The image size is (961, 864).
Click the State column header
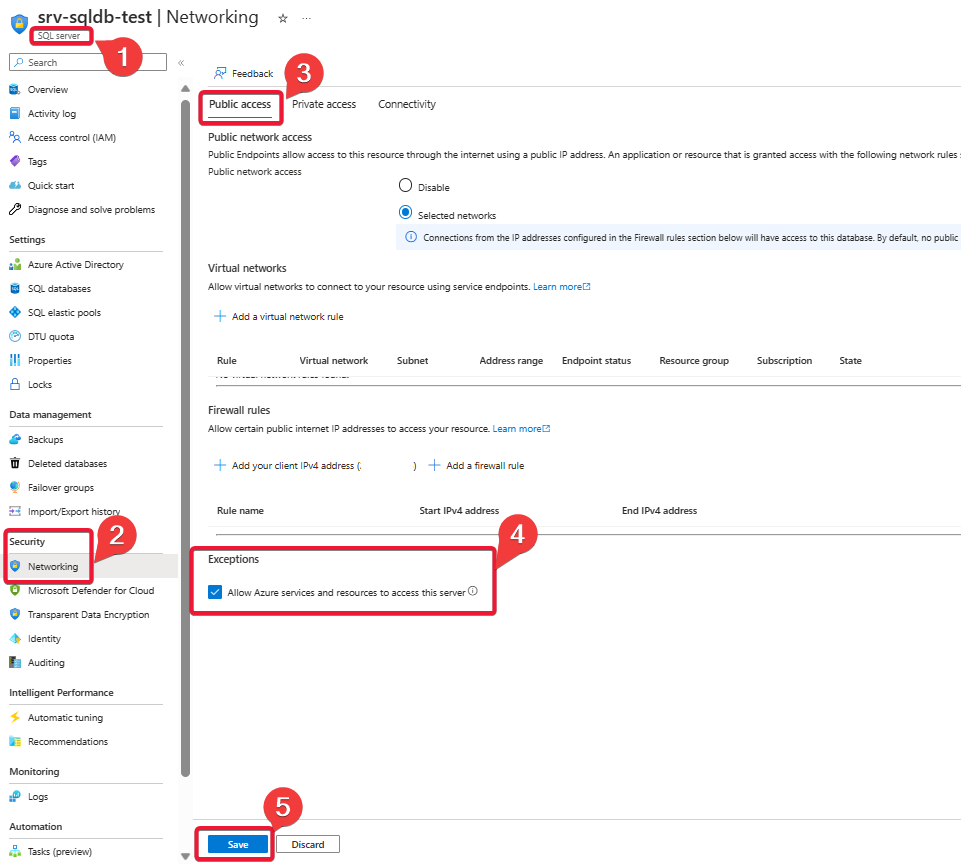pyautogui.click(x=850, y=360)
